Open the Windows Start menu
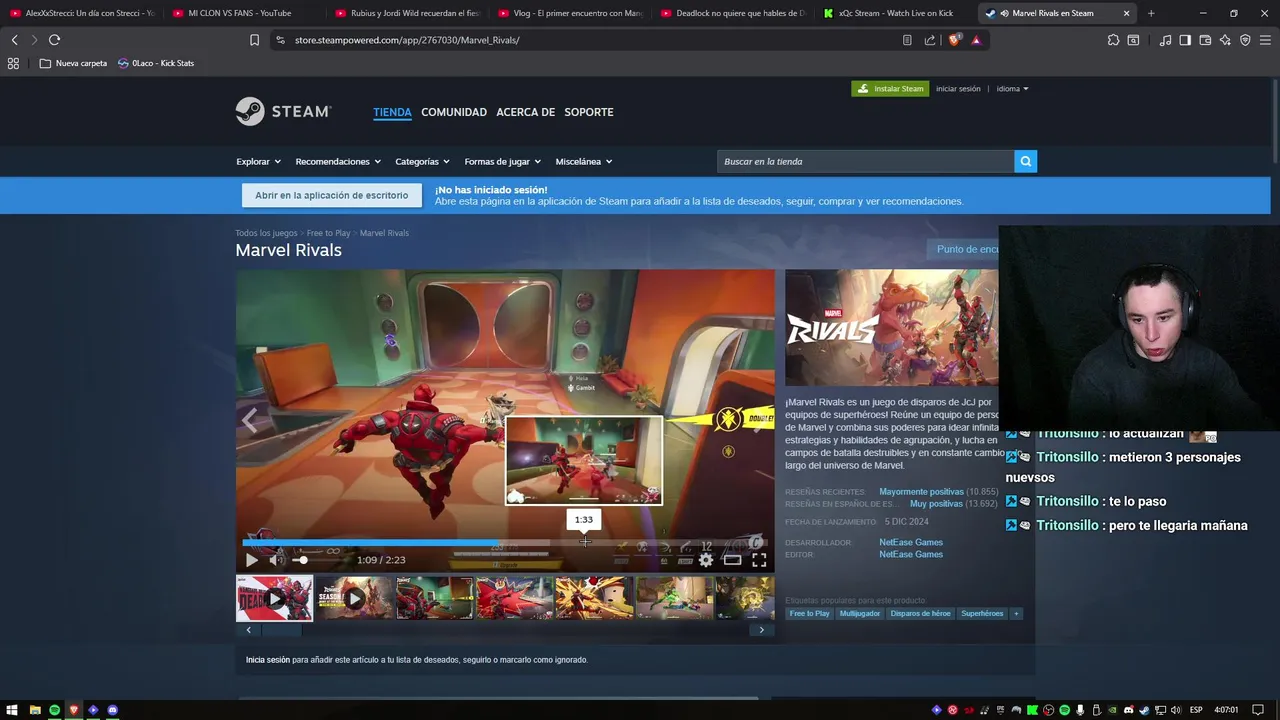The height and width of the screenshot is (720, 1280). coord(13,710)
